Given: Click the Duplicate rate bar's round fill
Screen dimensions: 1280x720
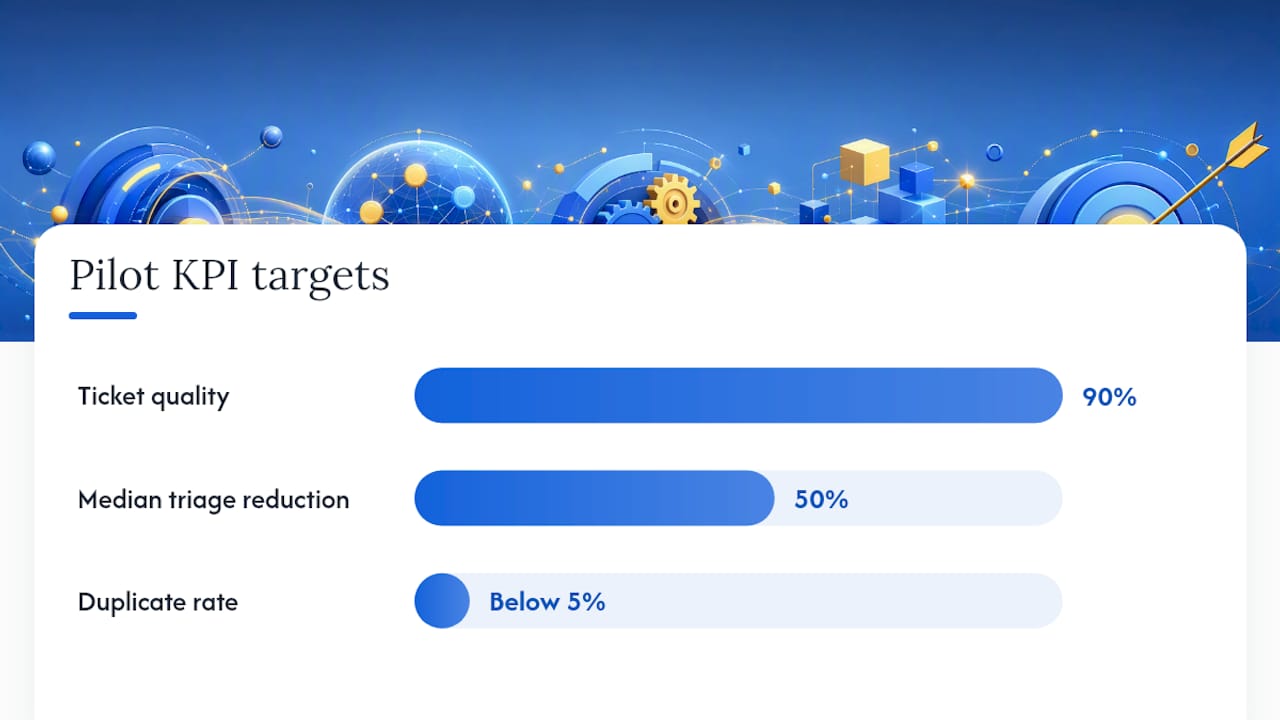Looking at the screenshot, I should (442, 601).
